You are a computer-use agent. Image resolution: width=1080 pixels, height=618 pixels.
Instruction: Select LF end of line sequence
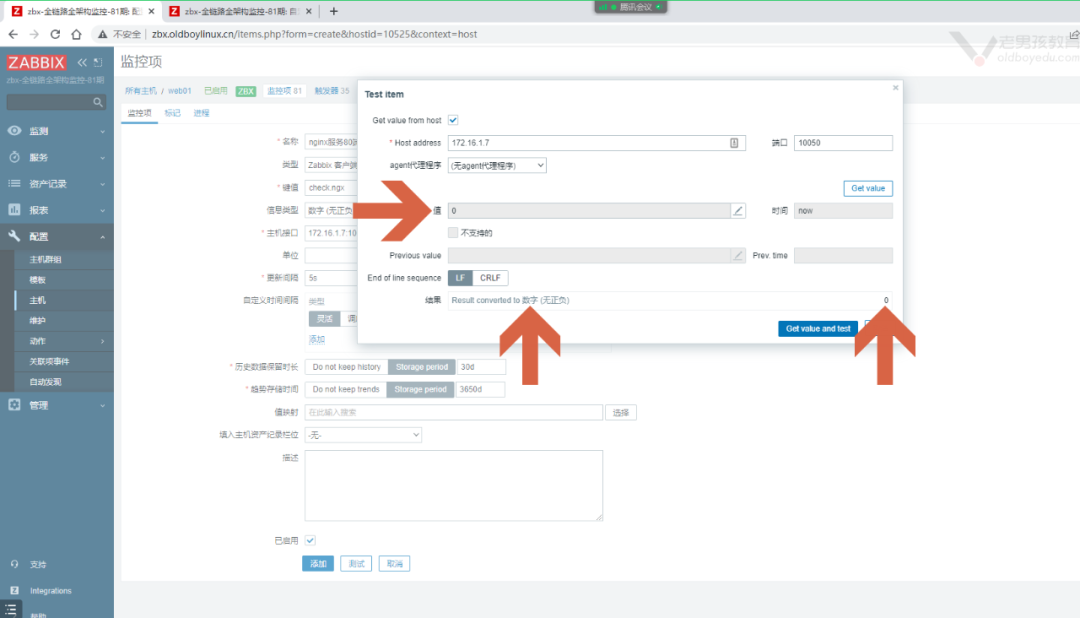click(460, 278)
